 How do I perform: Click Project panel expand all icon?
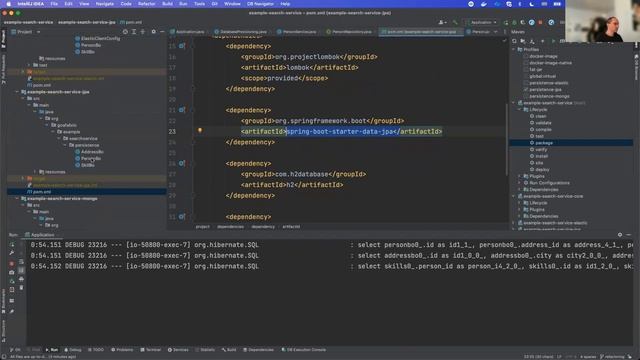click(x=134, y=31)
